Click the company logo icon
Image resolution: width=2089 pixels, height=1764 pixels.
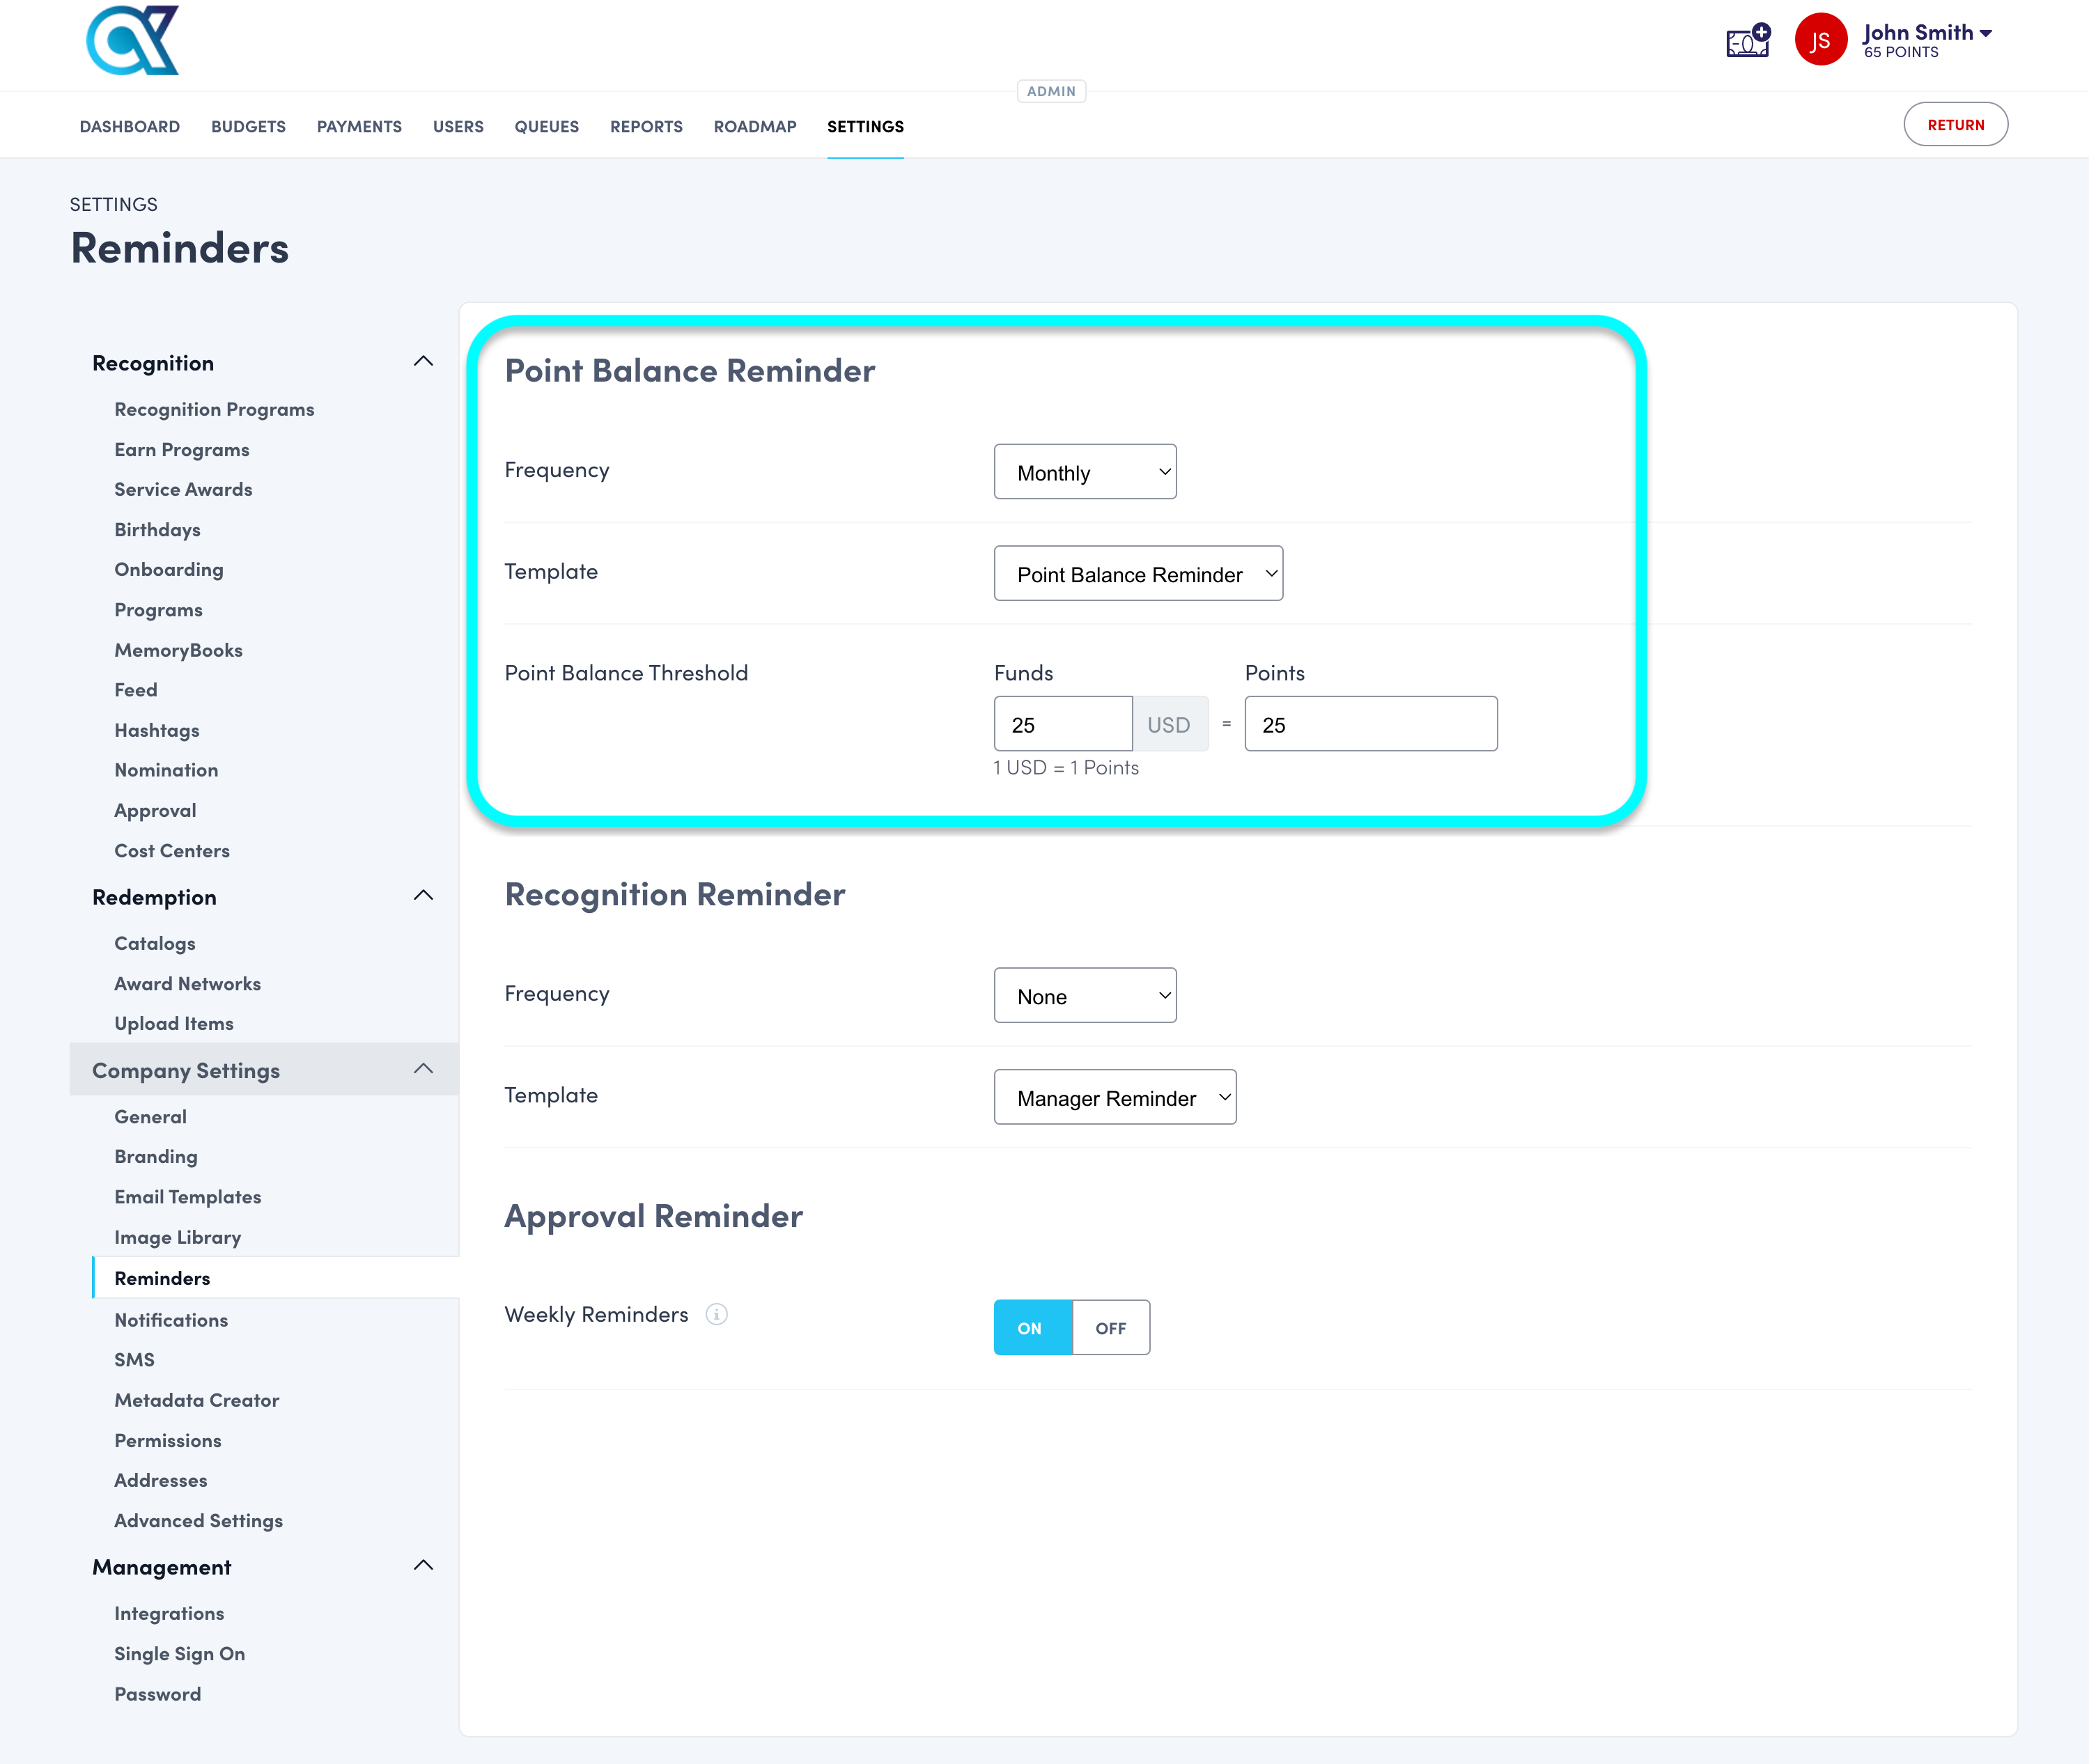click(x=133, y=41)
